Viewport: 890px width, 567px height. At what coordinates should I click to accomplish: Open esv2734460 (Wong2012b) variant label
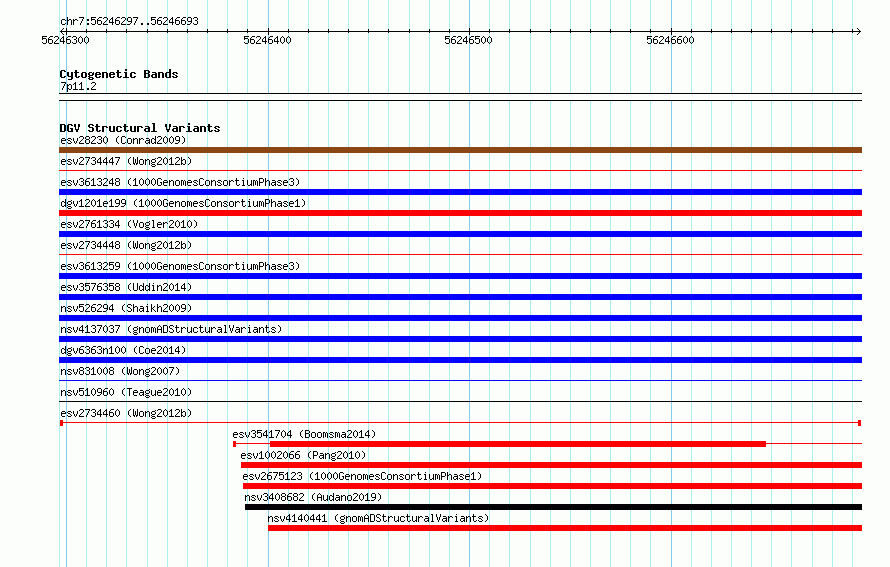[x=126, y=413]
